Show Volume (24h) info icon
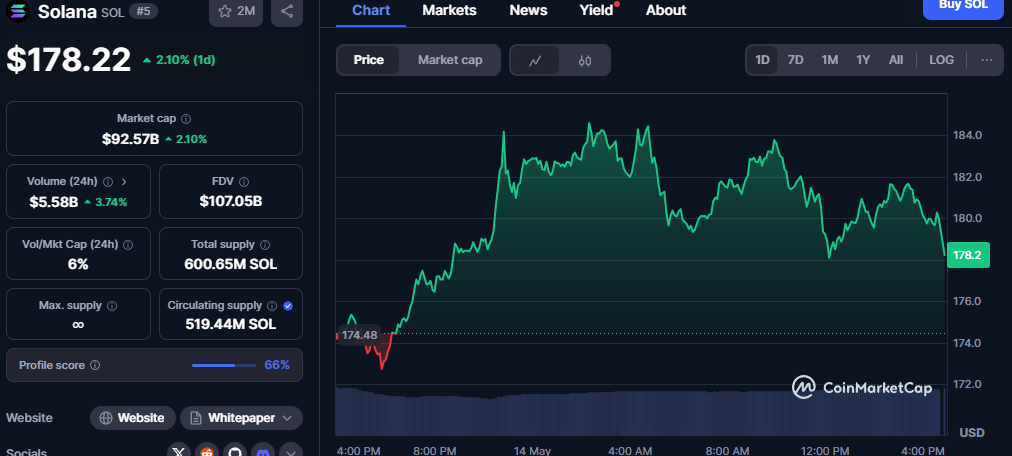This screenshot has width=1012, height=456. (108, 182)
